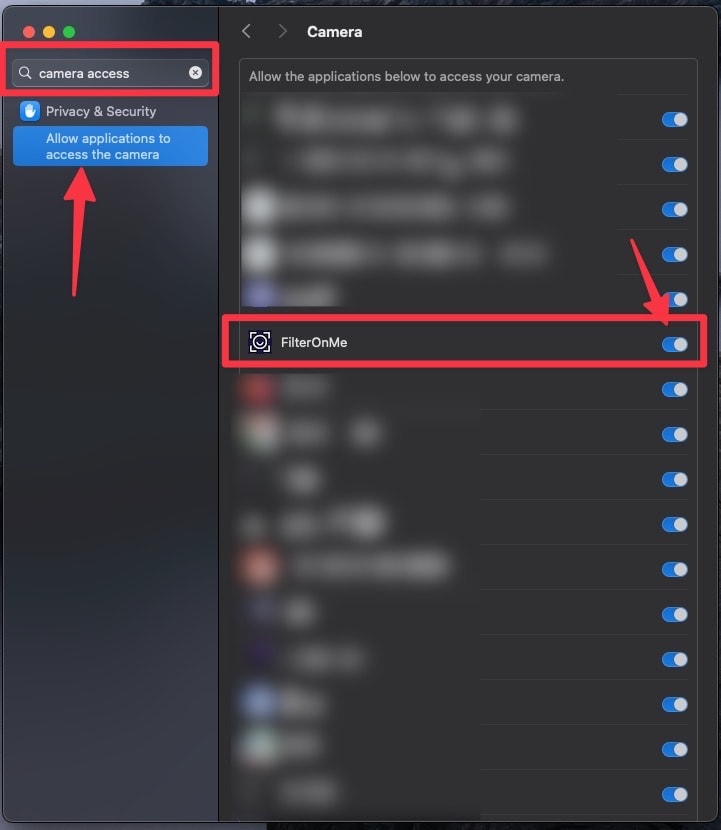This screenshot has width=721, height=830.
Task: Toggle the switch directly below FilterOnMe
Action: pyautogui.click(x=674, y=390)
